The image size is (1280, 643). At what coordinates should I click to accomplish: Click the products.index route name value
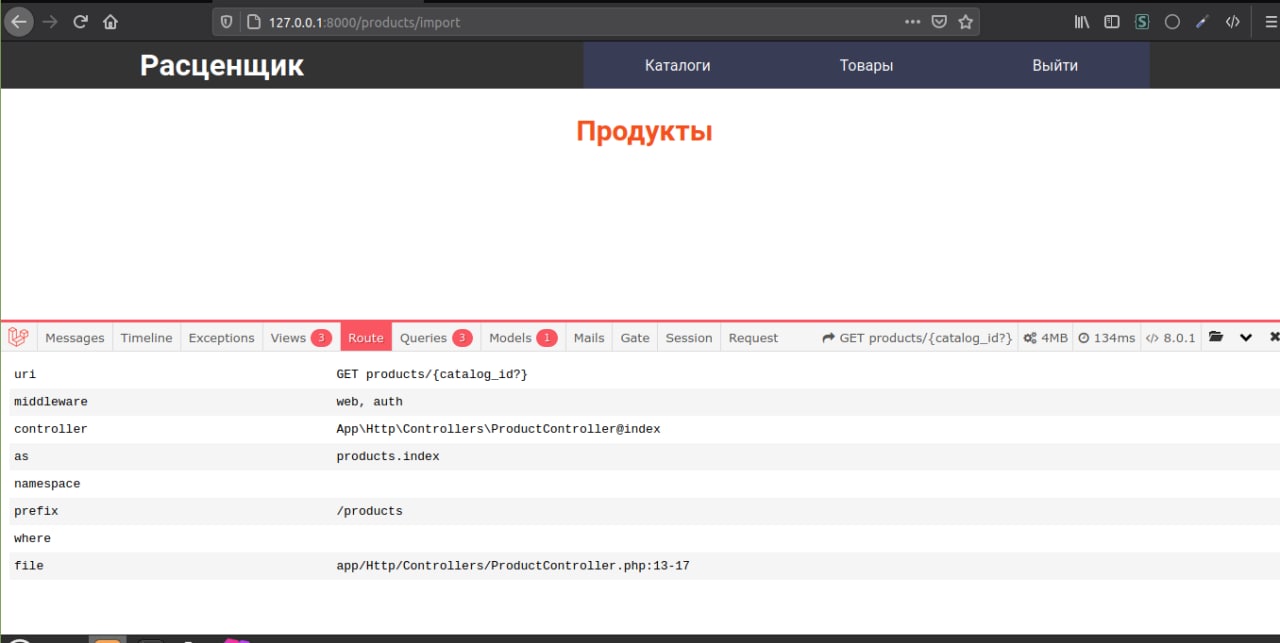point(388,456)
